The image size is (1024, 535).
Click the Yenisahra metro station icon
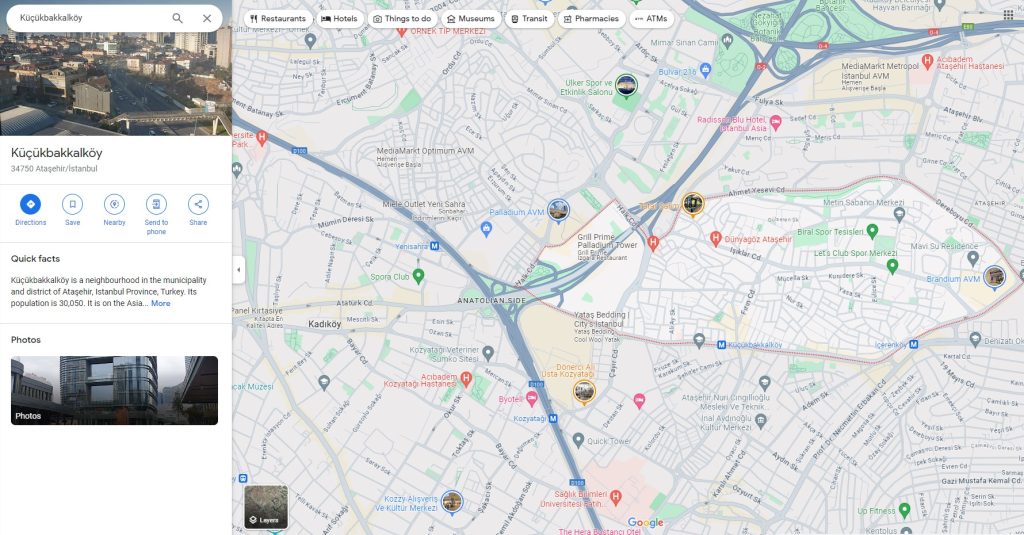point(434,246)
